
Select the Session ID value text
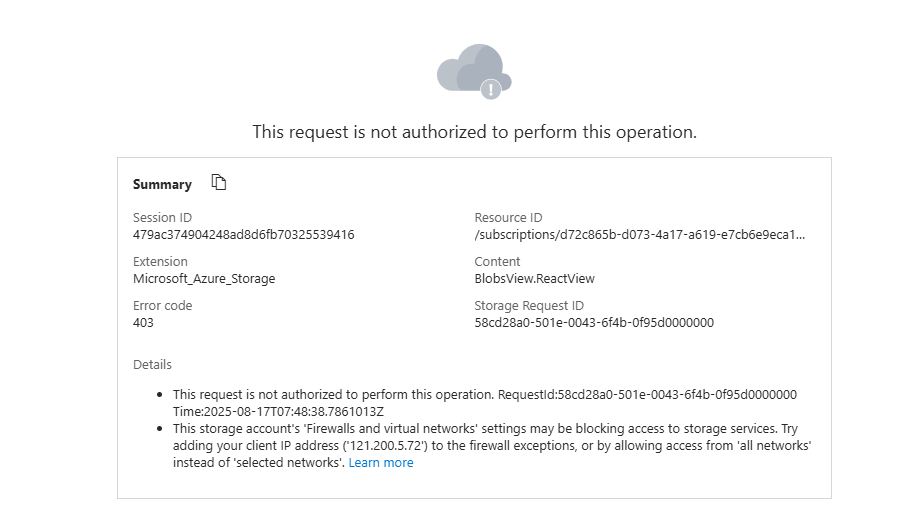243,235
